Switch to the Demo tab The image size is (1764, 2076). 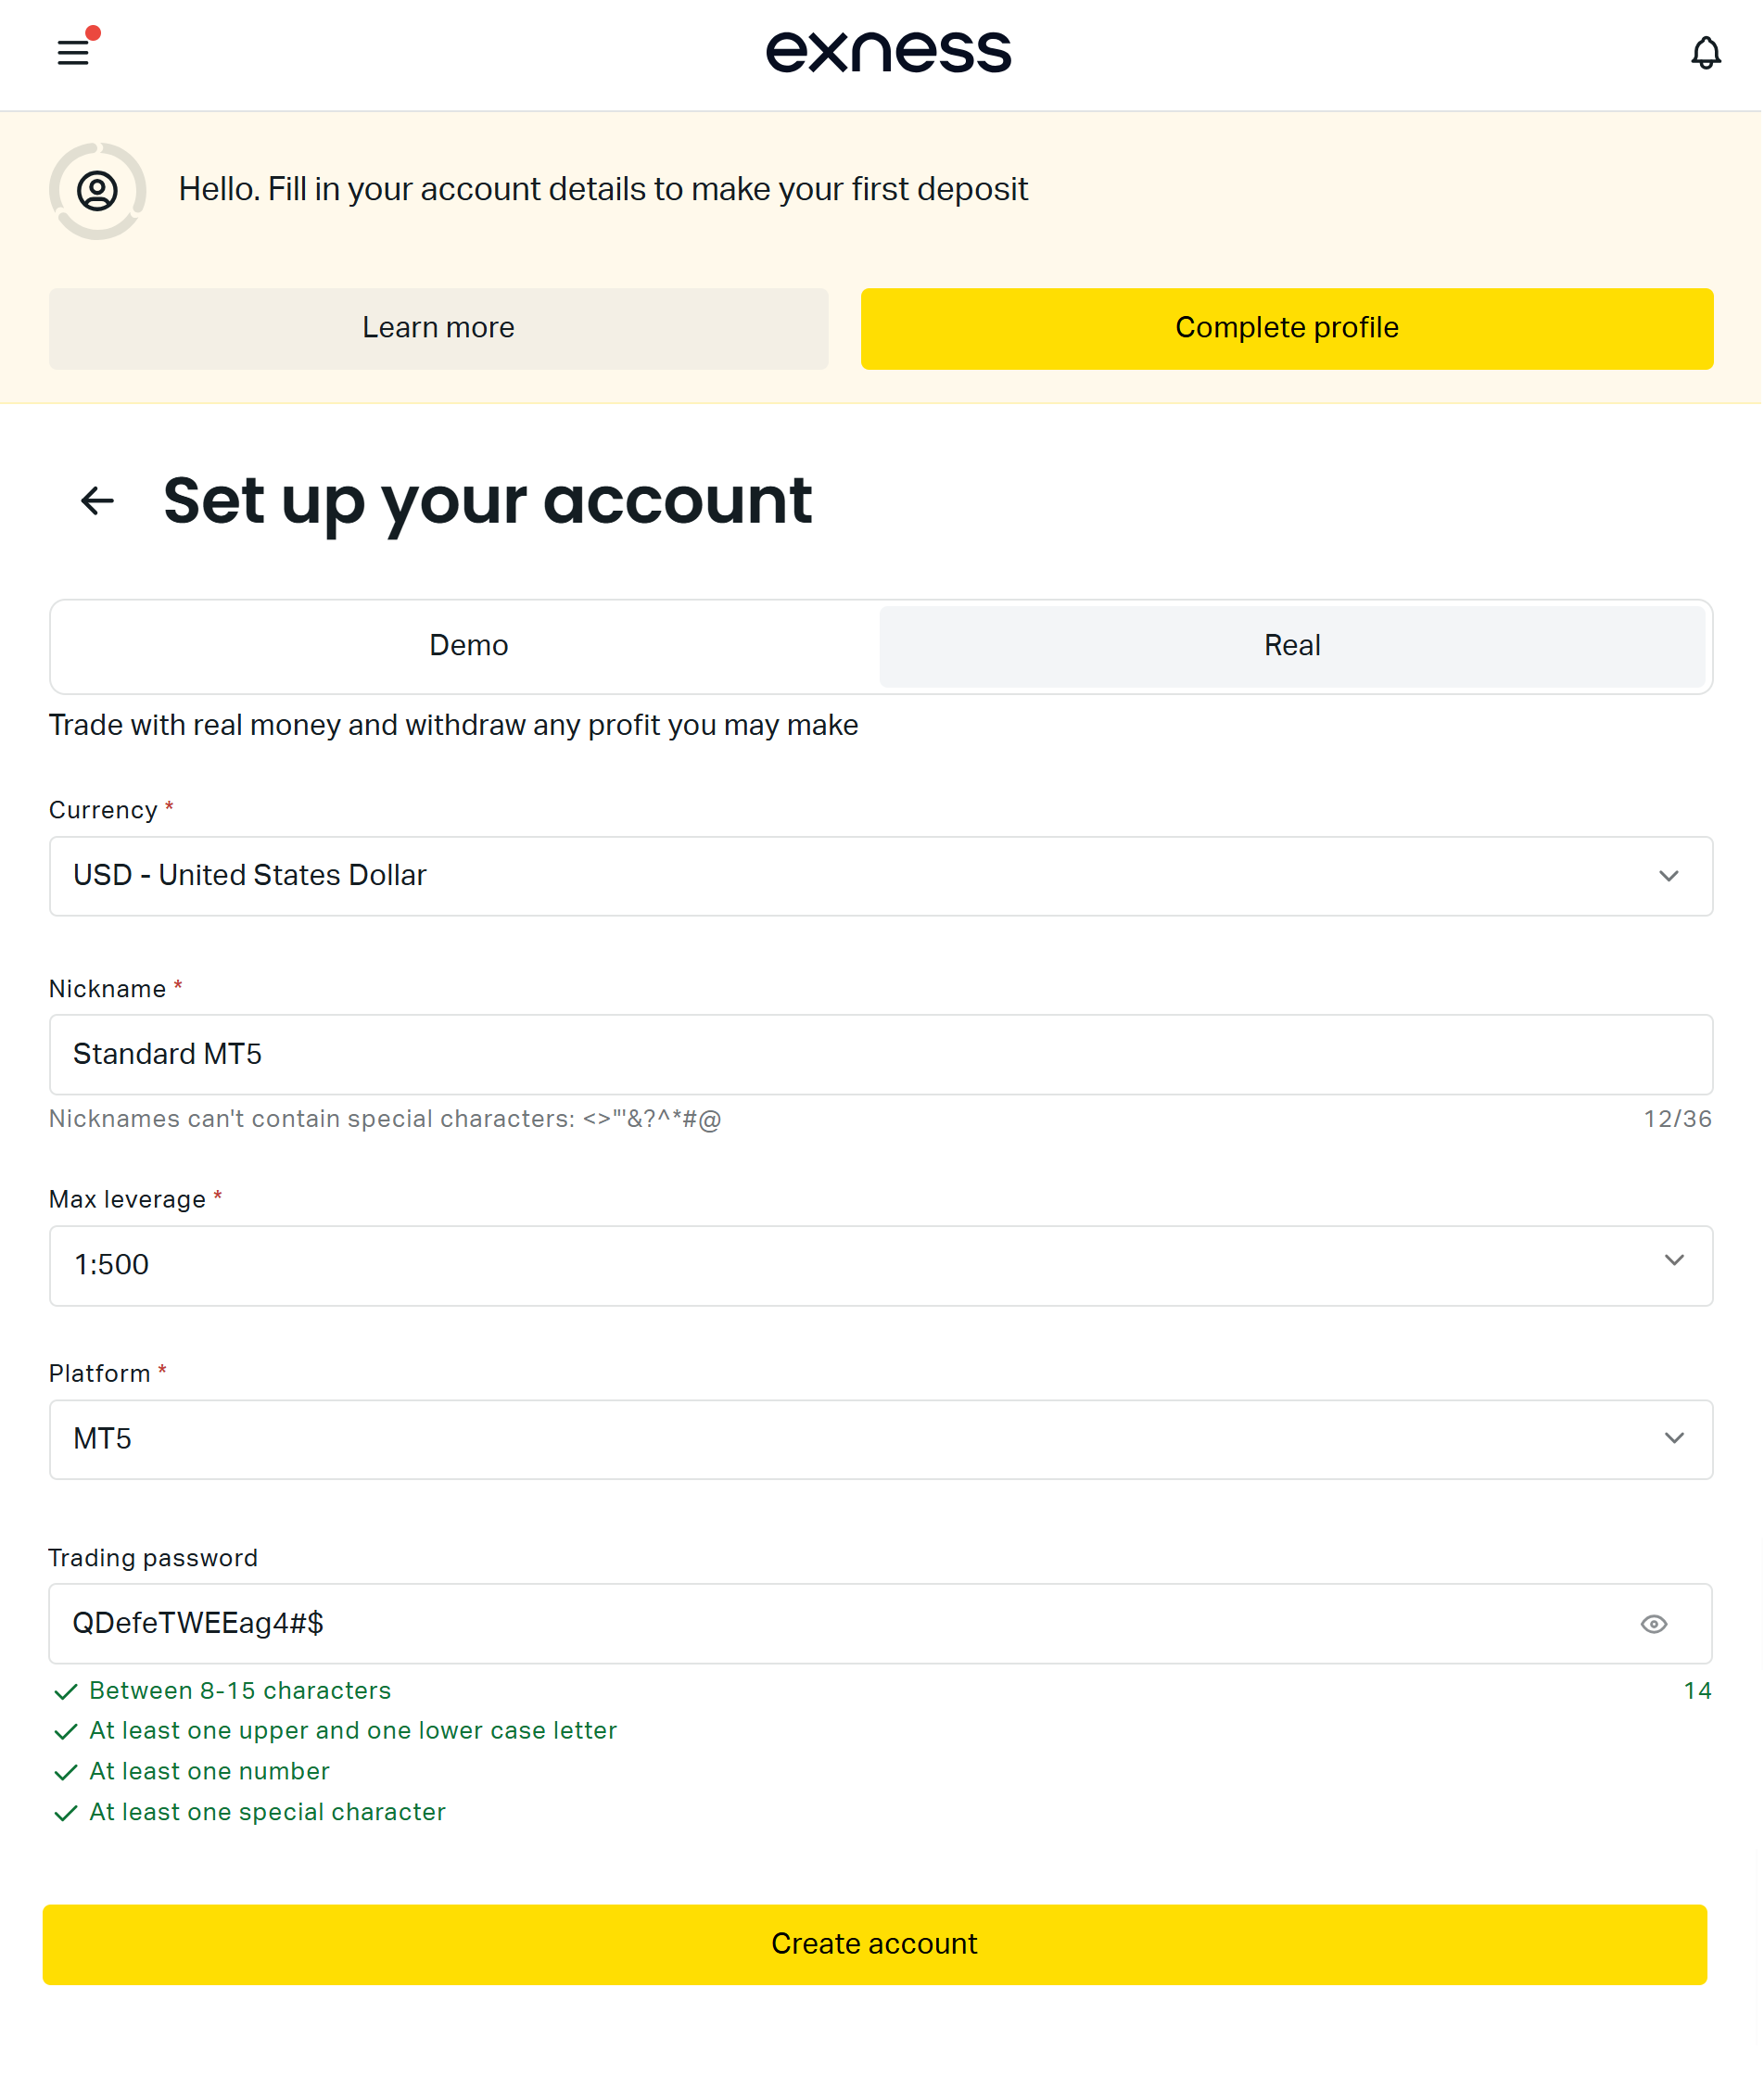469,646
